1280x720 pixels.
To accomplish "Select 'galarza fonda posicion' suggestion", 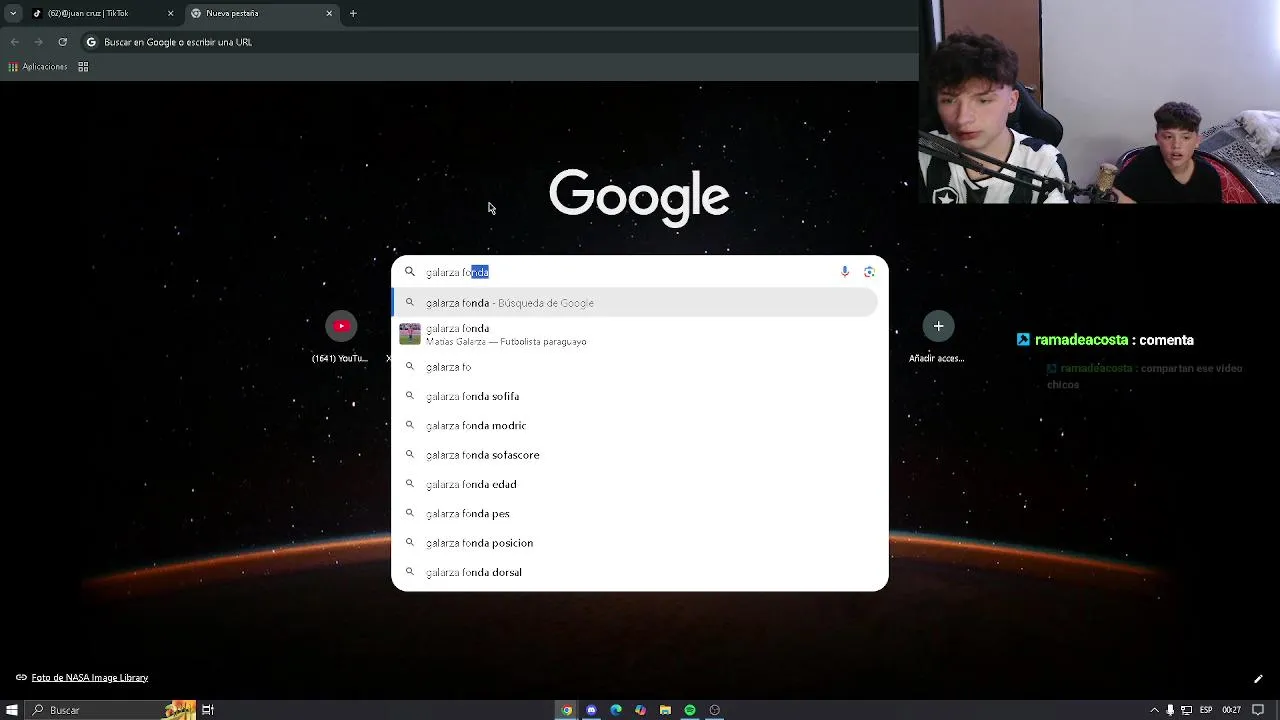I will pos(636,543).
